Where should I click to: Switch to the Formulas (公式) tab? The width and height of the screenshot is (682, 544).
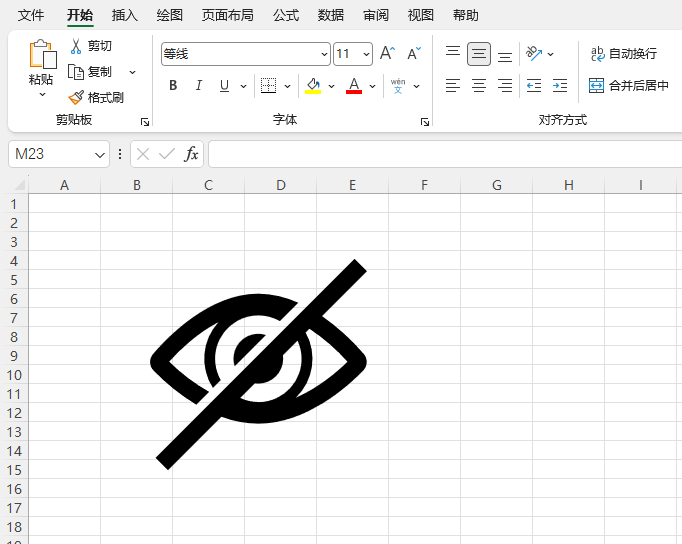click(286, 15)
